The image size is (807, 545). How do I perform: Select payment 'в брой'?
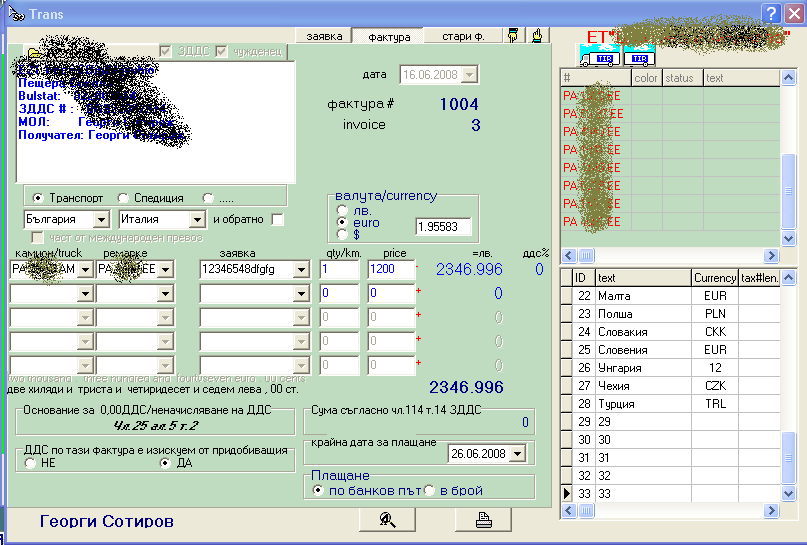tap(429, 490)
